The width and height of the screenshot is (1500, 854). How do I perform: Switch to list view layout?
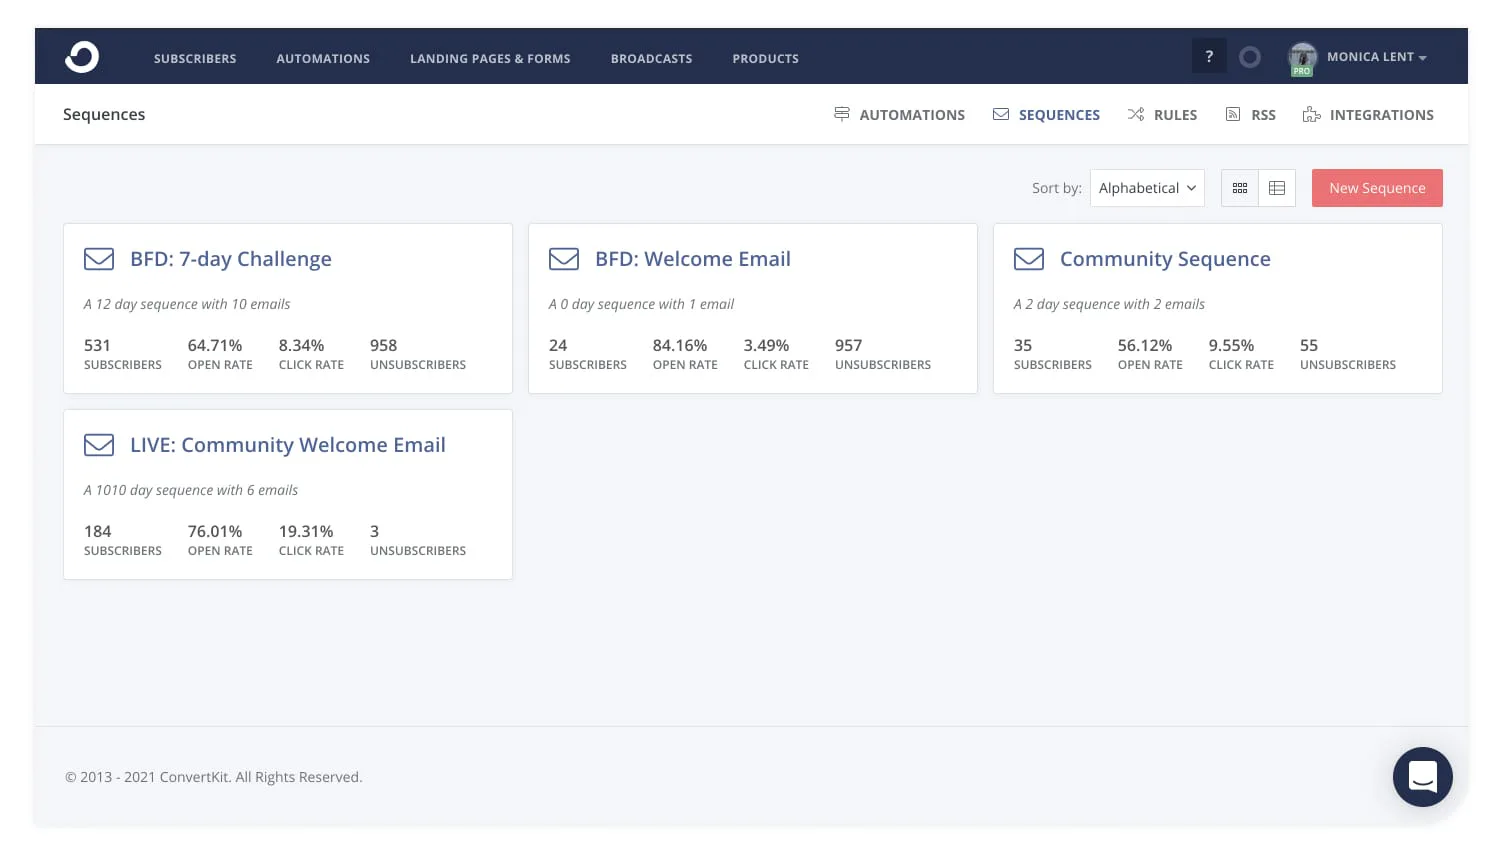(1277, 188)
